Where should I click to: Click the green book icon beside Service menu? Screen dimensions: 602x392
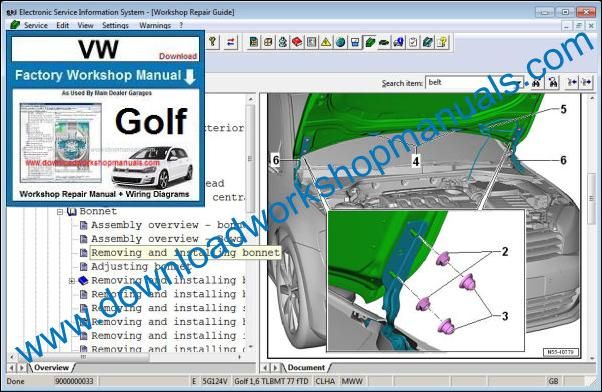coord(15,25)
